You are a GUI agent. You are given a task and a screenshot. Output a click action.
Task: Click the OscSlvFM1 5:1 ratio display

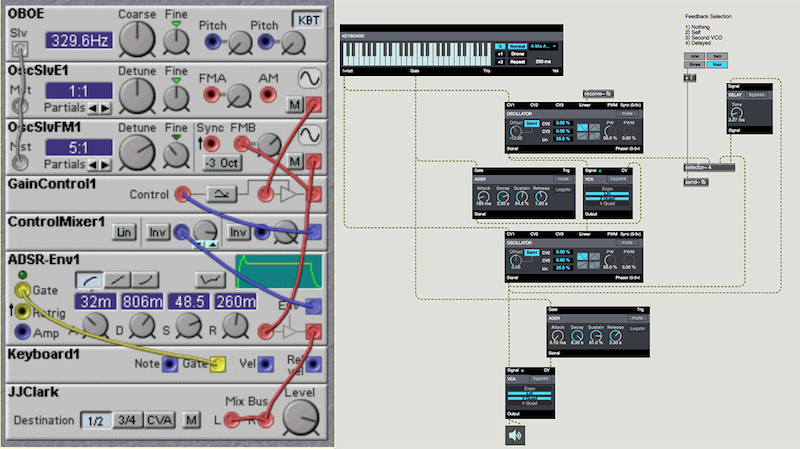pyautogui.click(x=79, y=148)
